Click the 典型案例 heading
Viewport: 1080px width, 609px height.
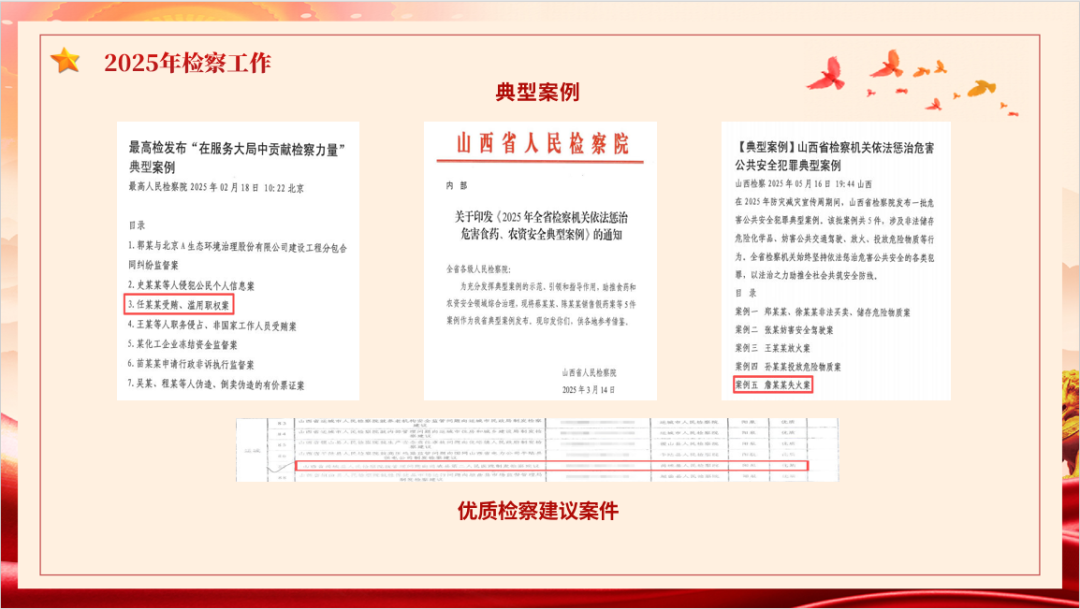538,93
